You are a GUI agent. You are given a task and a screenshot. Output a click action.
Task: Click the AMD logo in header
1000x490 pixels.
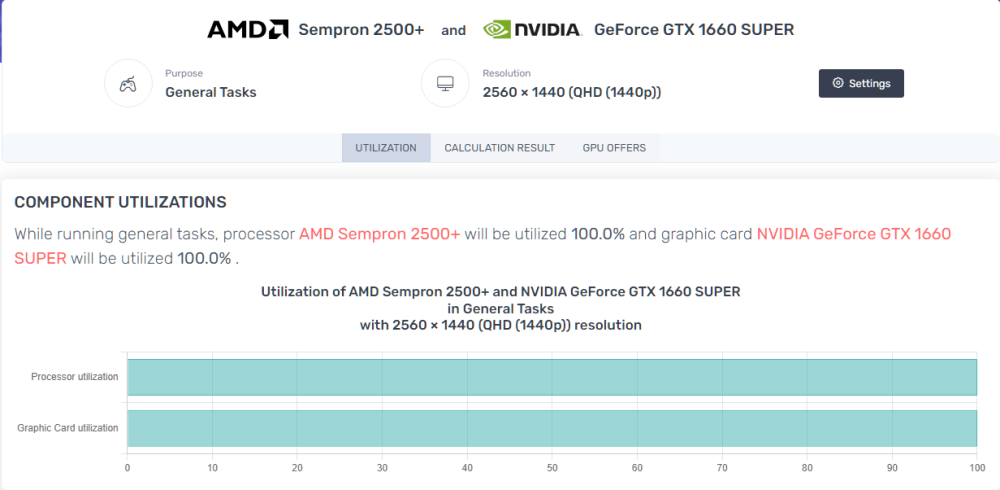click(x=247, y=29)
